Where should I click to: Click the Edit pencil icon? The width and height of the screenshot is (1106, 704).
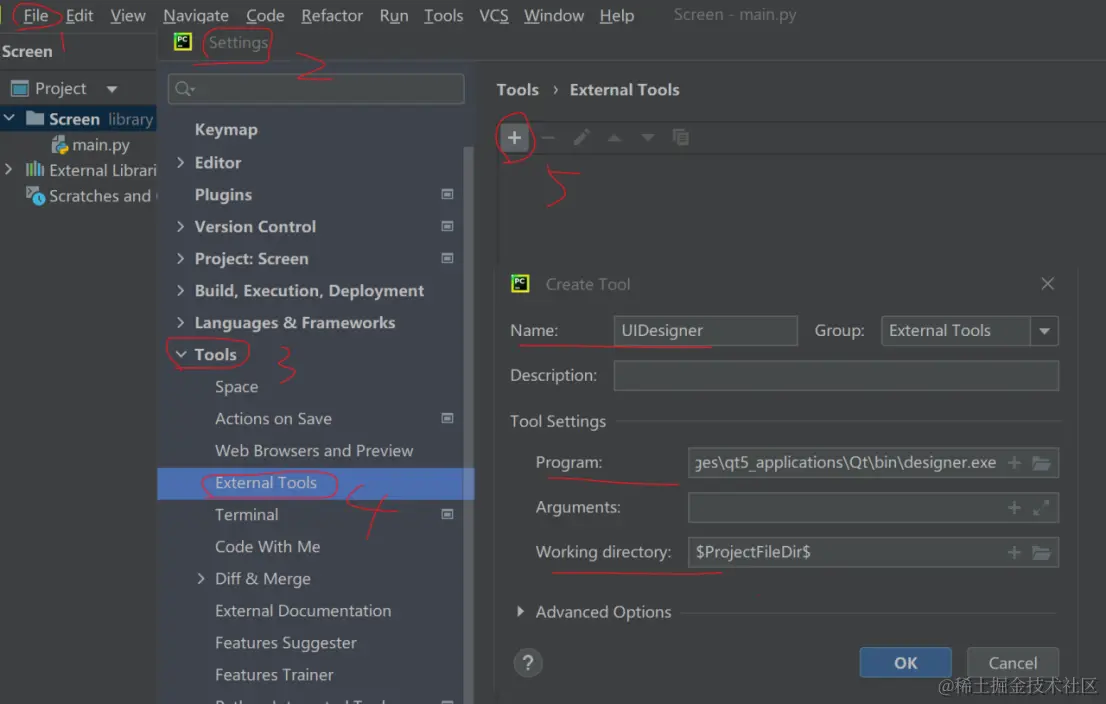click(581, 138)
